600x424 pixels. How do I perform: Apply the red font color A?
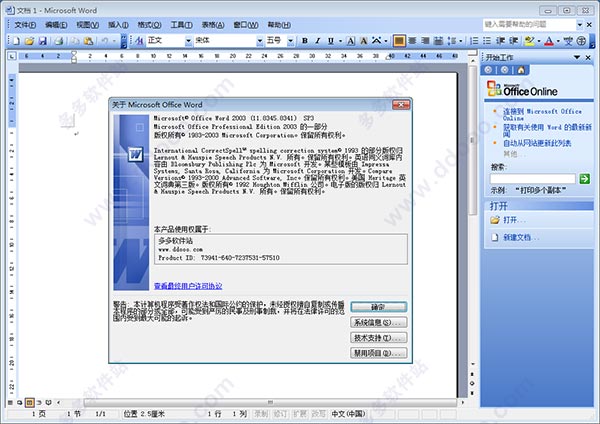(549, 41)
